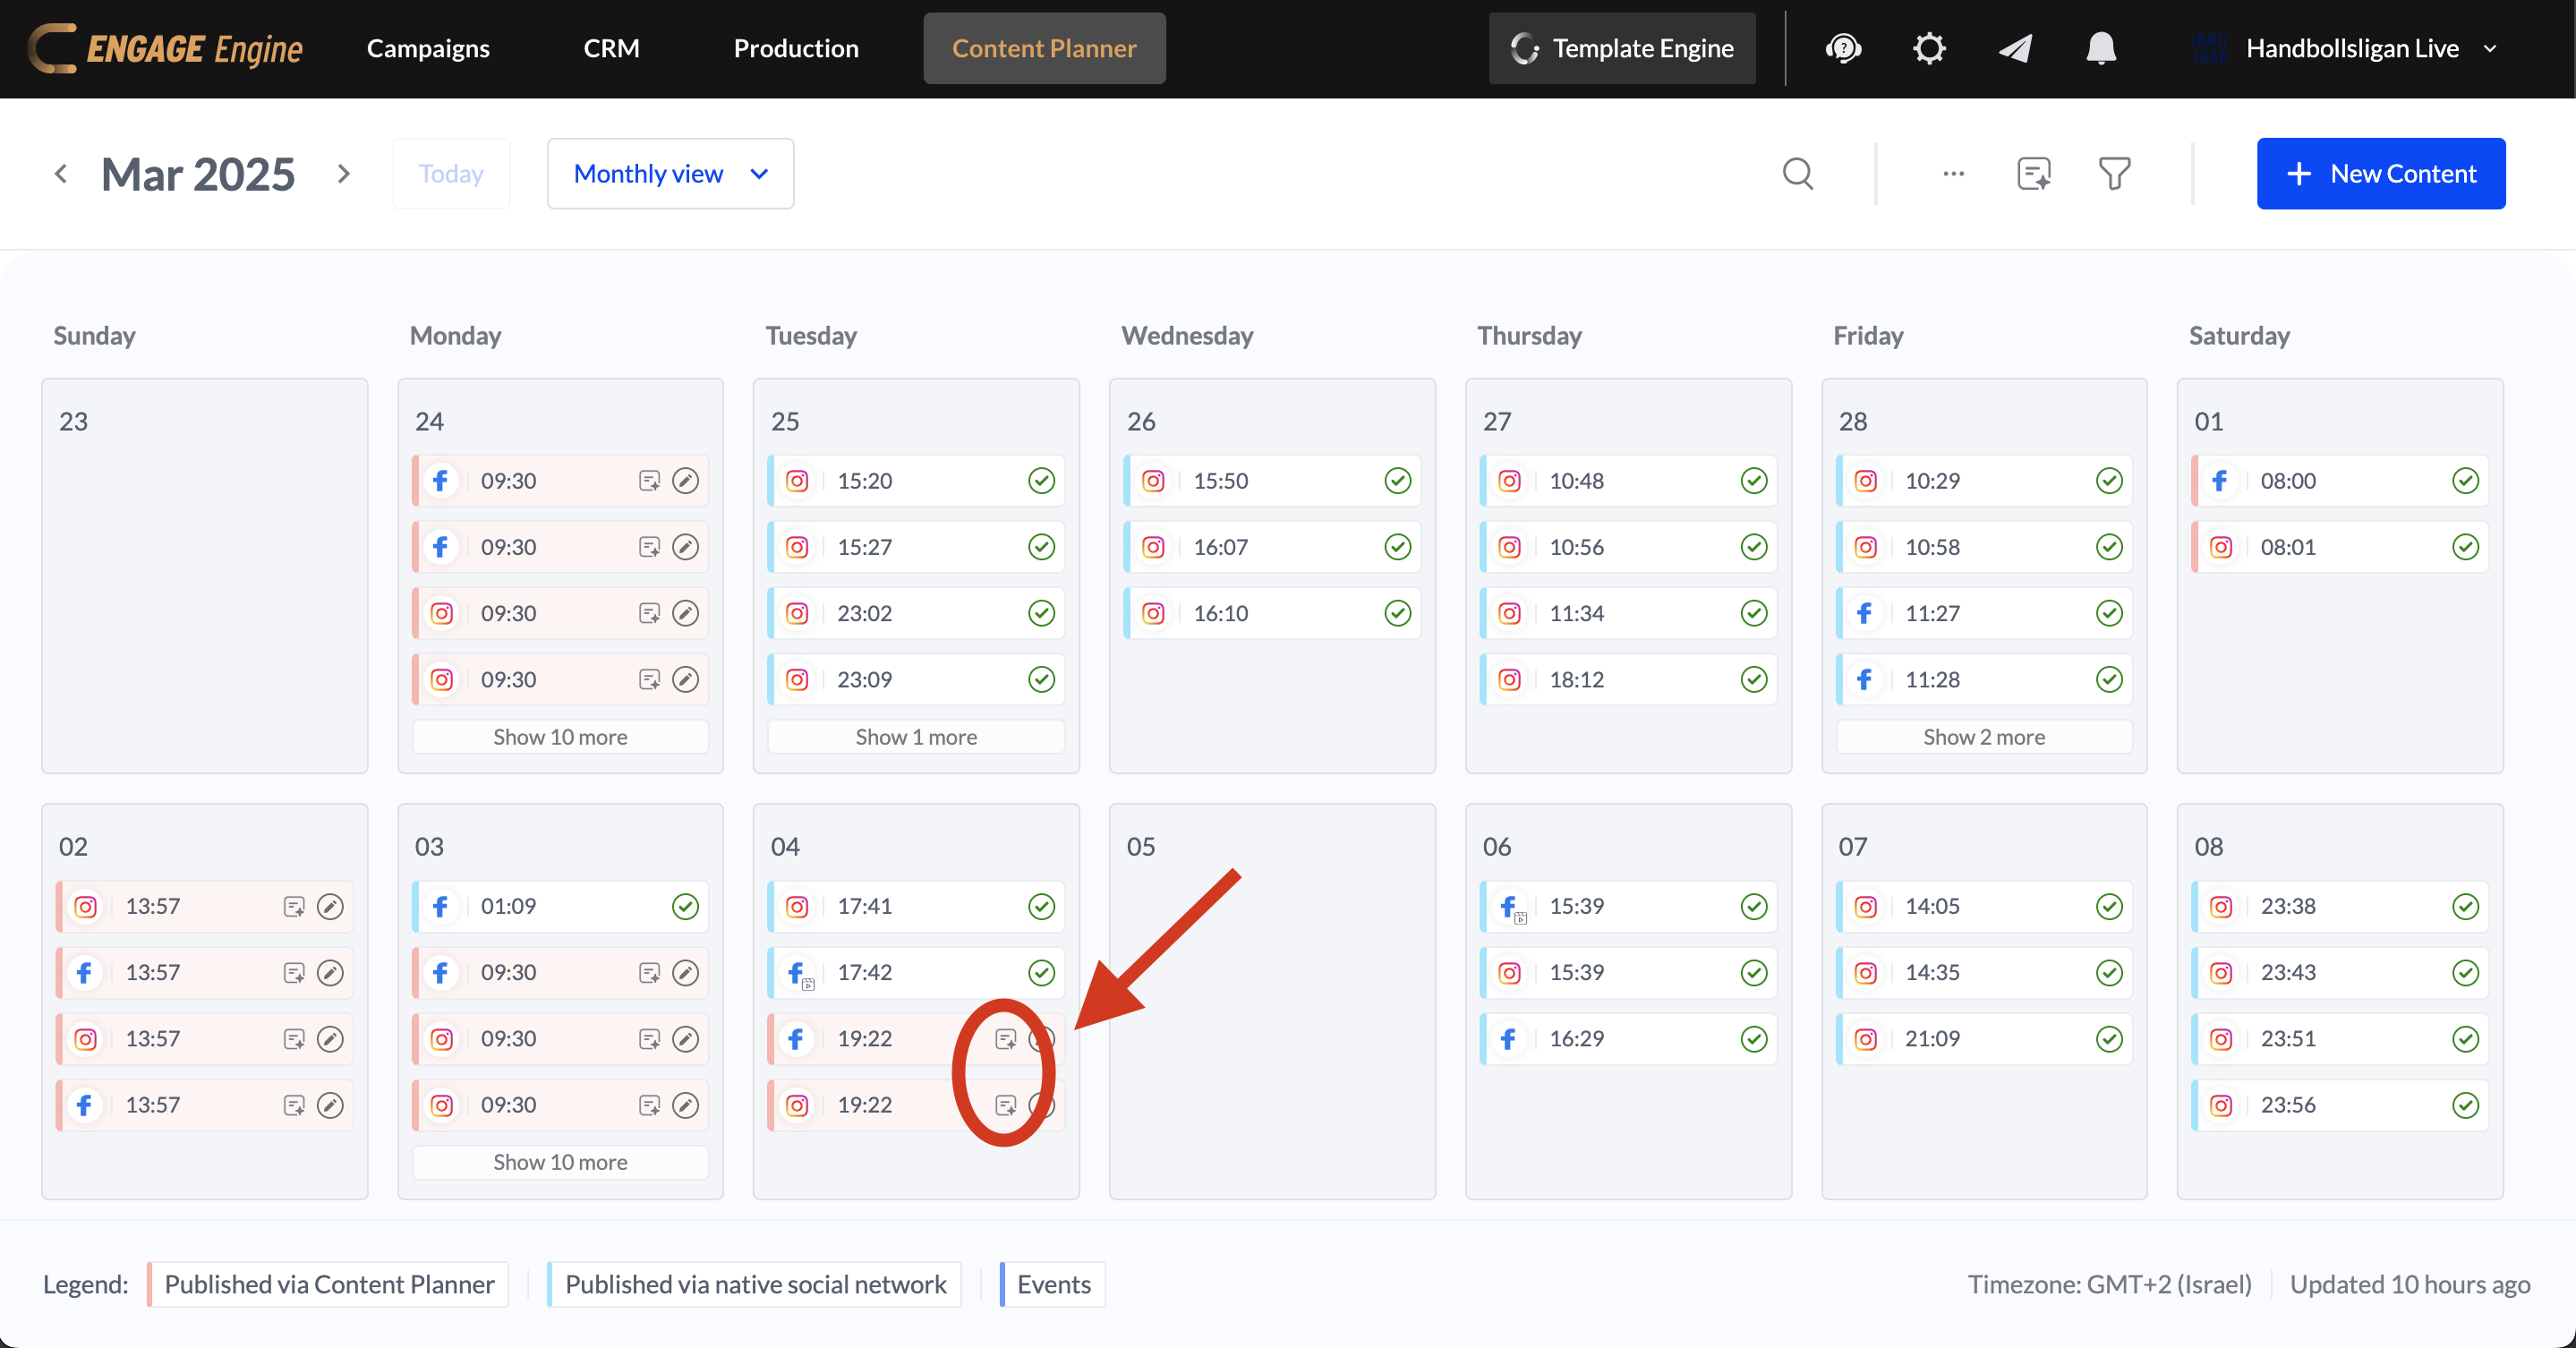Open the Monthly view dropdown

[x=670, y=173]
